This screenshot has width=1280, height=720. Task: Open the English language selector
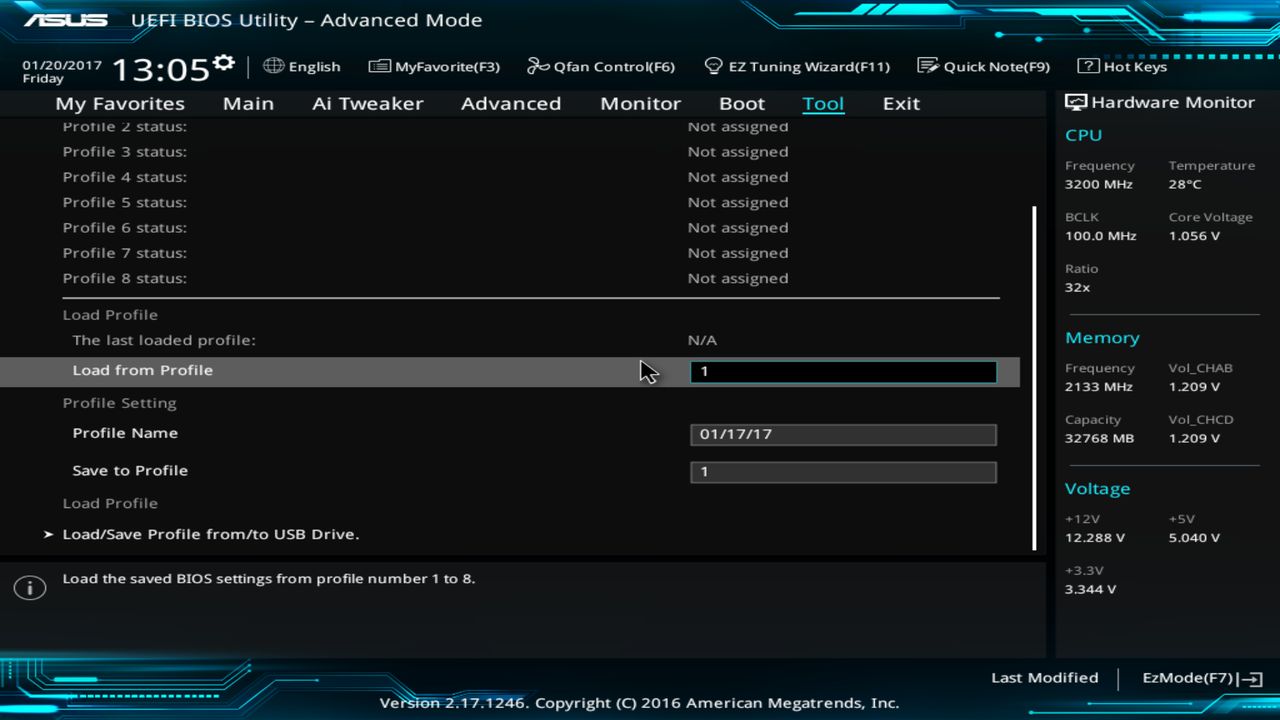pyautogui.click(x=302, y=66)
